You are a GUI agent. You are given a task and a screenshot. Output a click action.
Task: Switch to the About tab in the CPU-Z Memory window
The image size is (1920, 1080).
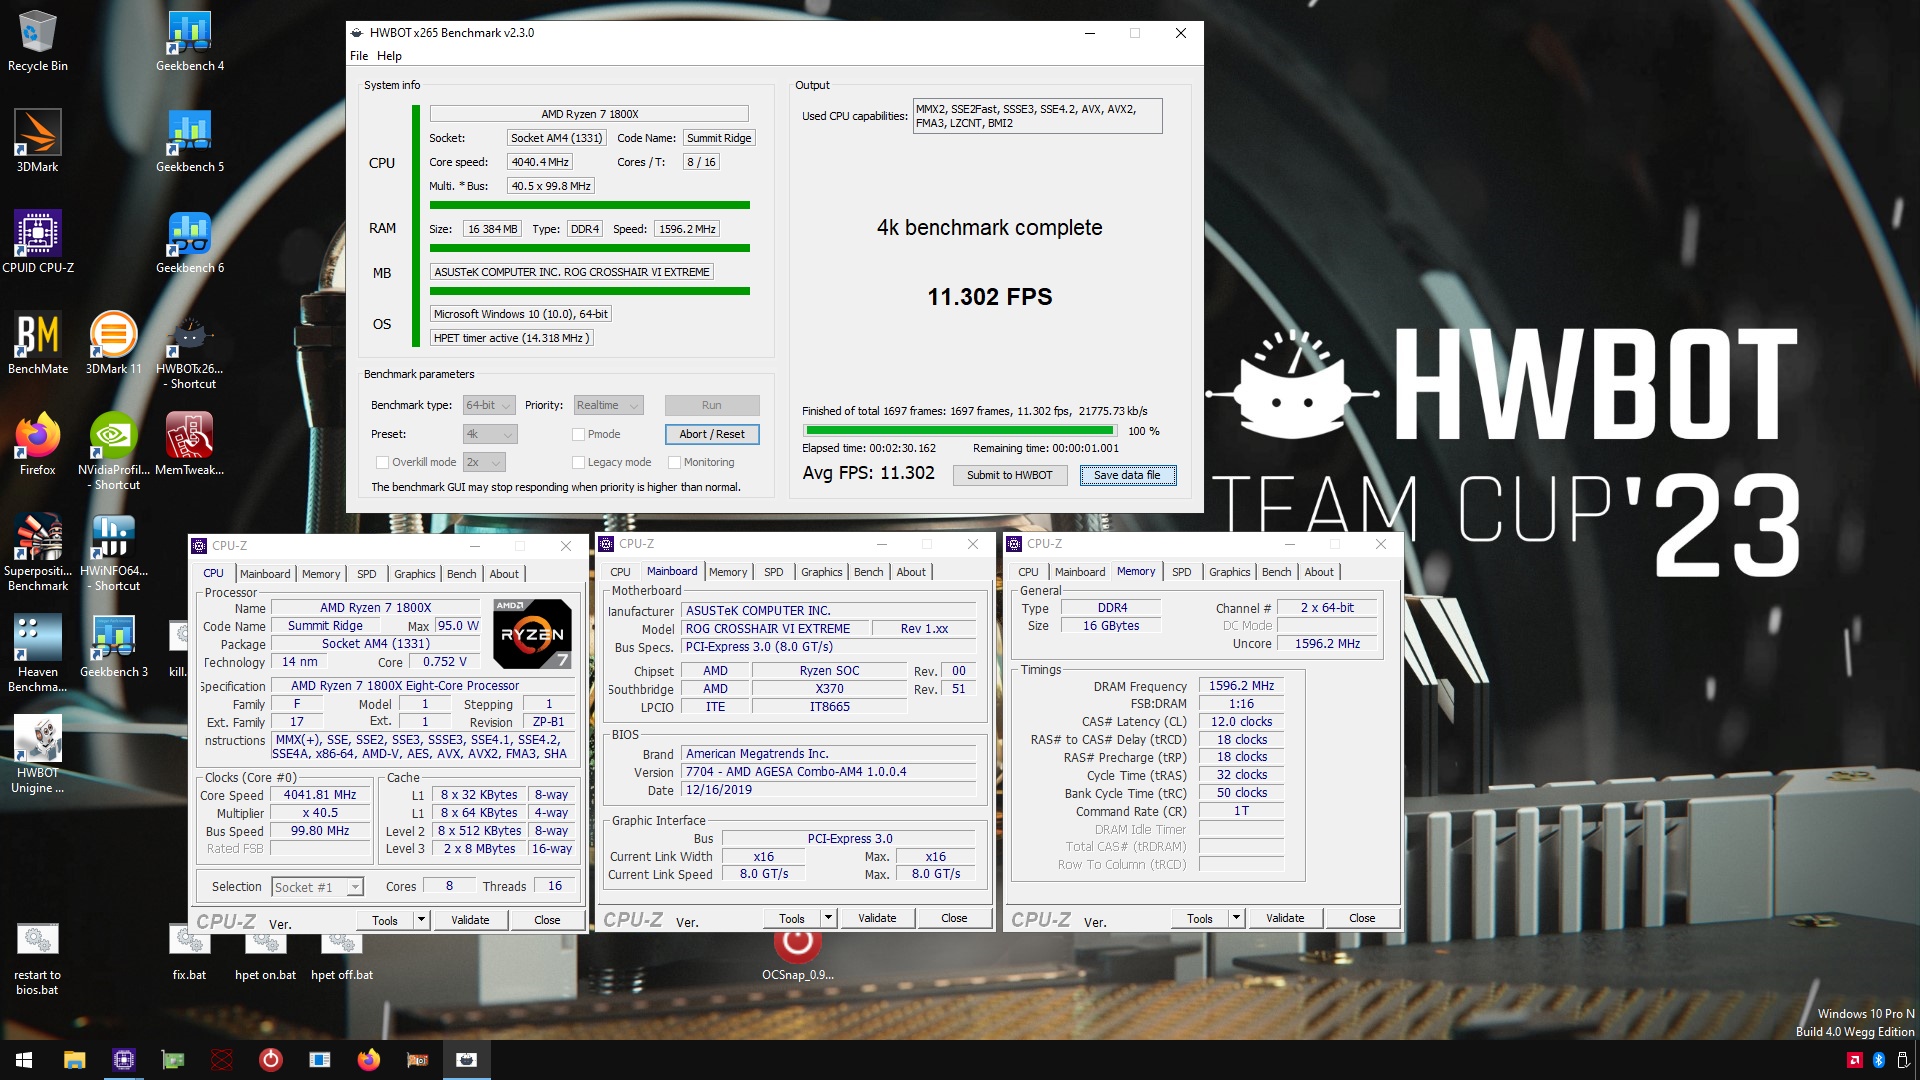tap(1319, 572)
